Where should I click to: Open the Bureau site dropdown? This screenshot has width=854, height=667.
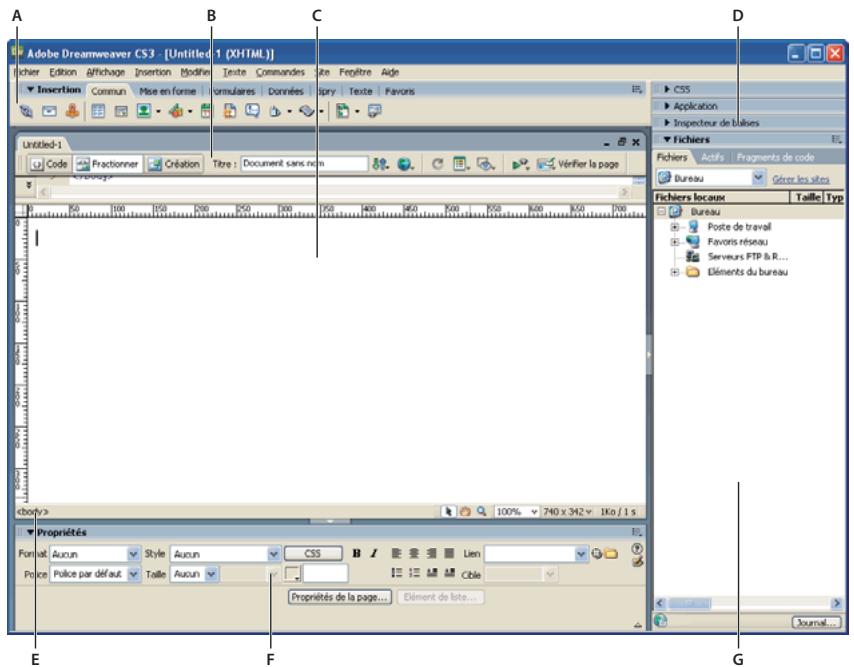[758, 178]
